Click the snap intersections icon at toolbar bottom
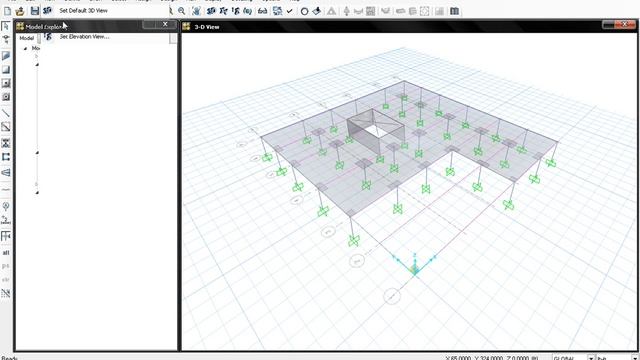640x360 pixels. click(x=6, y=293)
